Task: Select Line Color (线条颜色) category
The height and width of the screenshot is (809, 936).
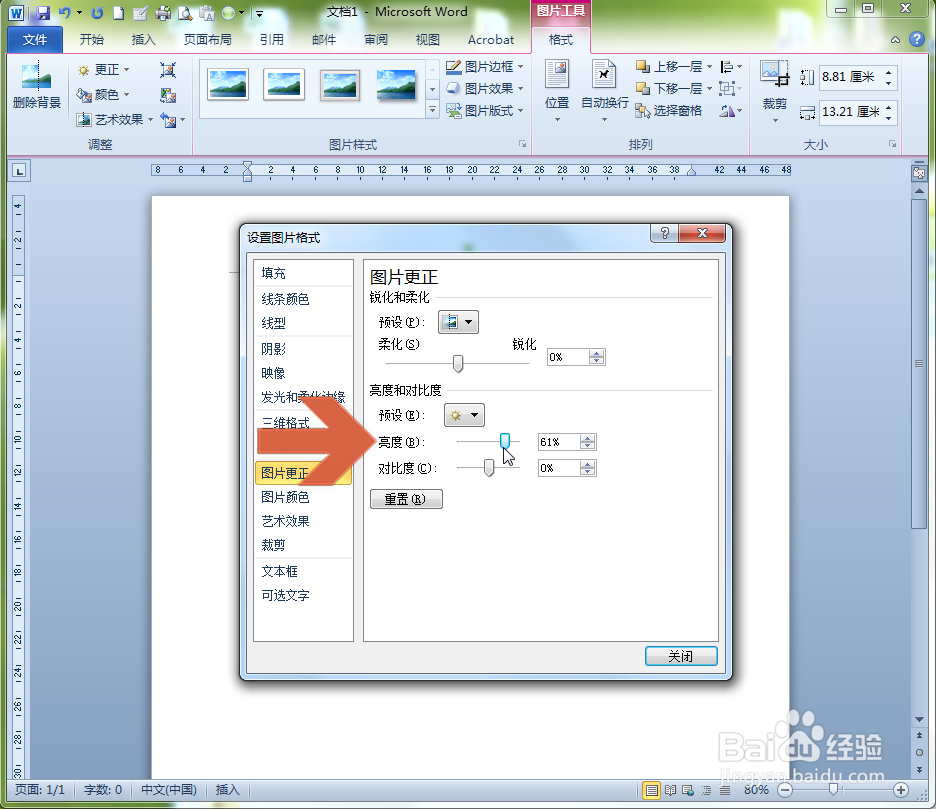Action: (x=285, y=299)
